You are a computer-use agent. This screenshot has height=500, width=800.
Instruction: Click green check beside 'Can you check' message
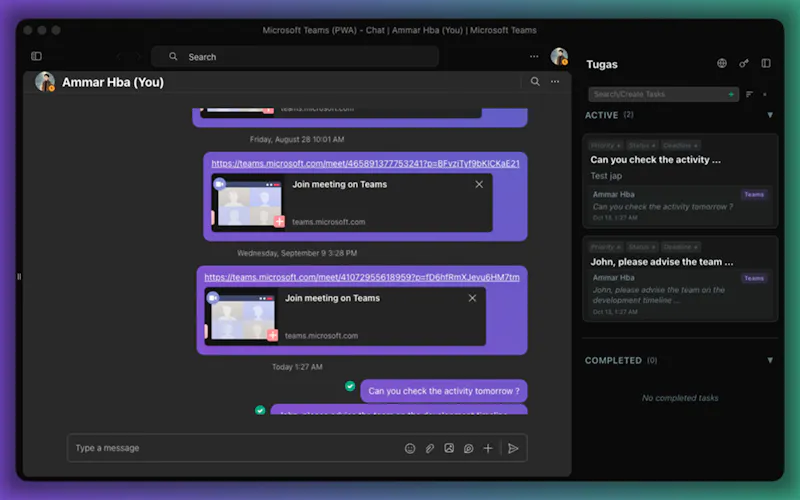350,386
